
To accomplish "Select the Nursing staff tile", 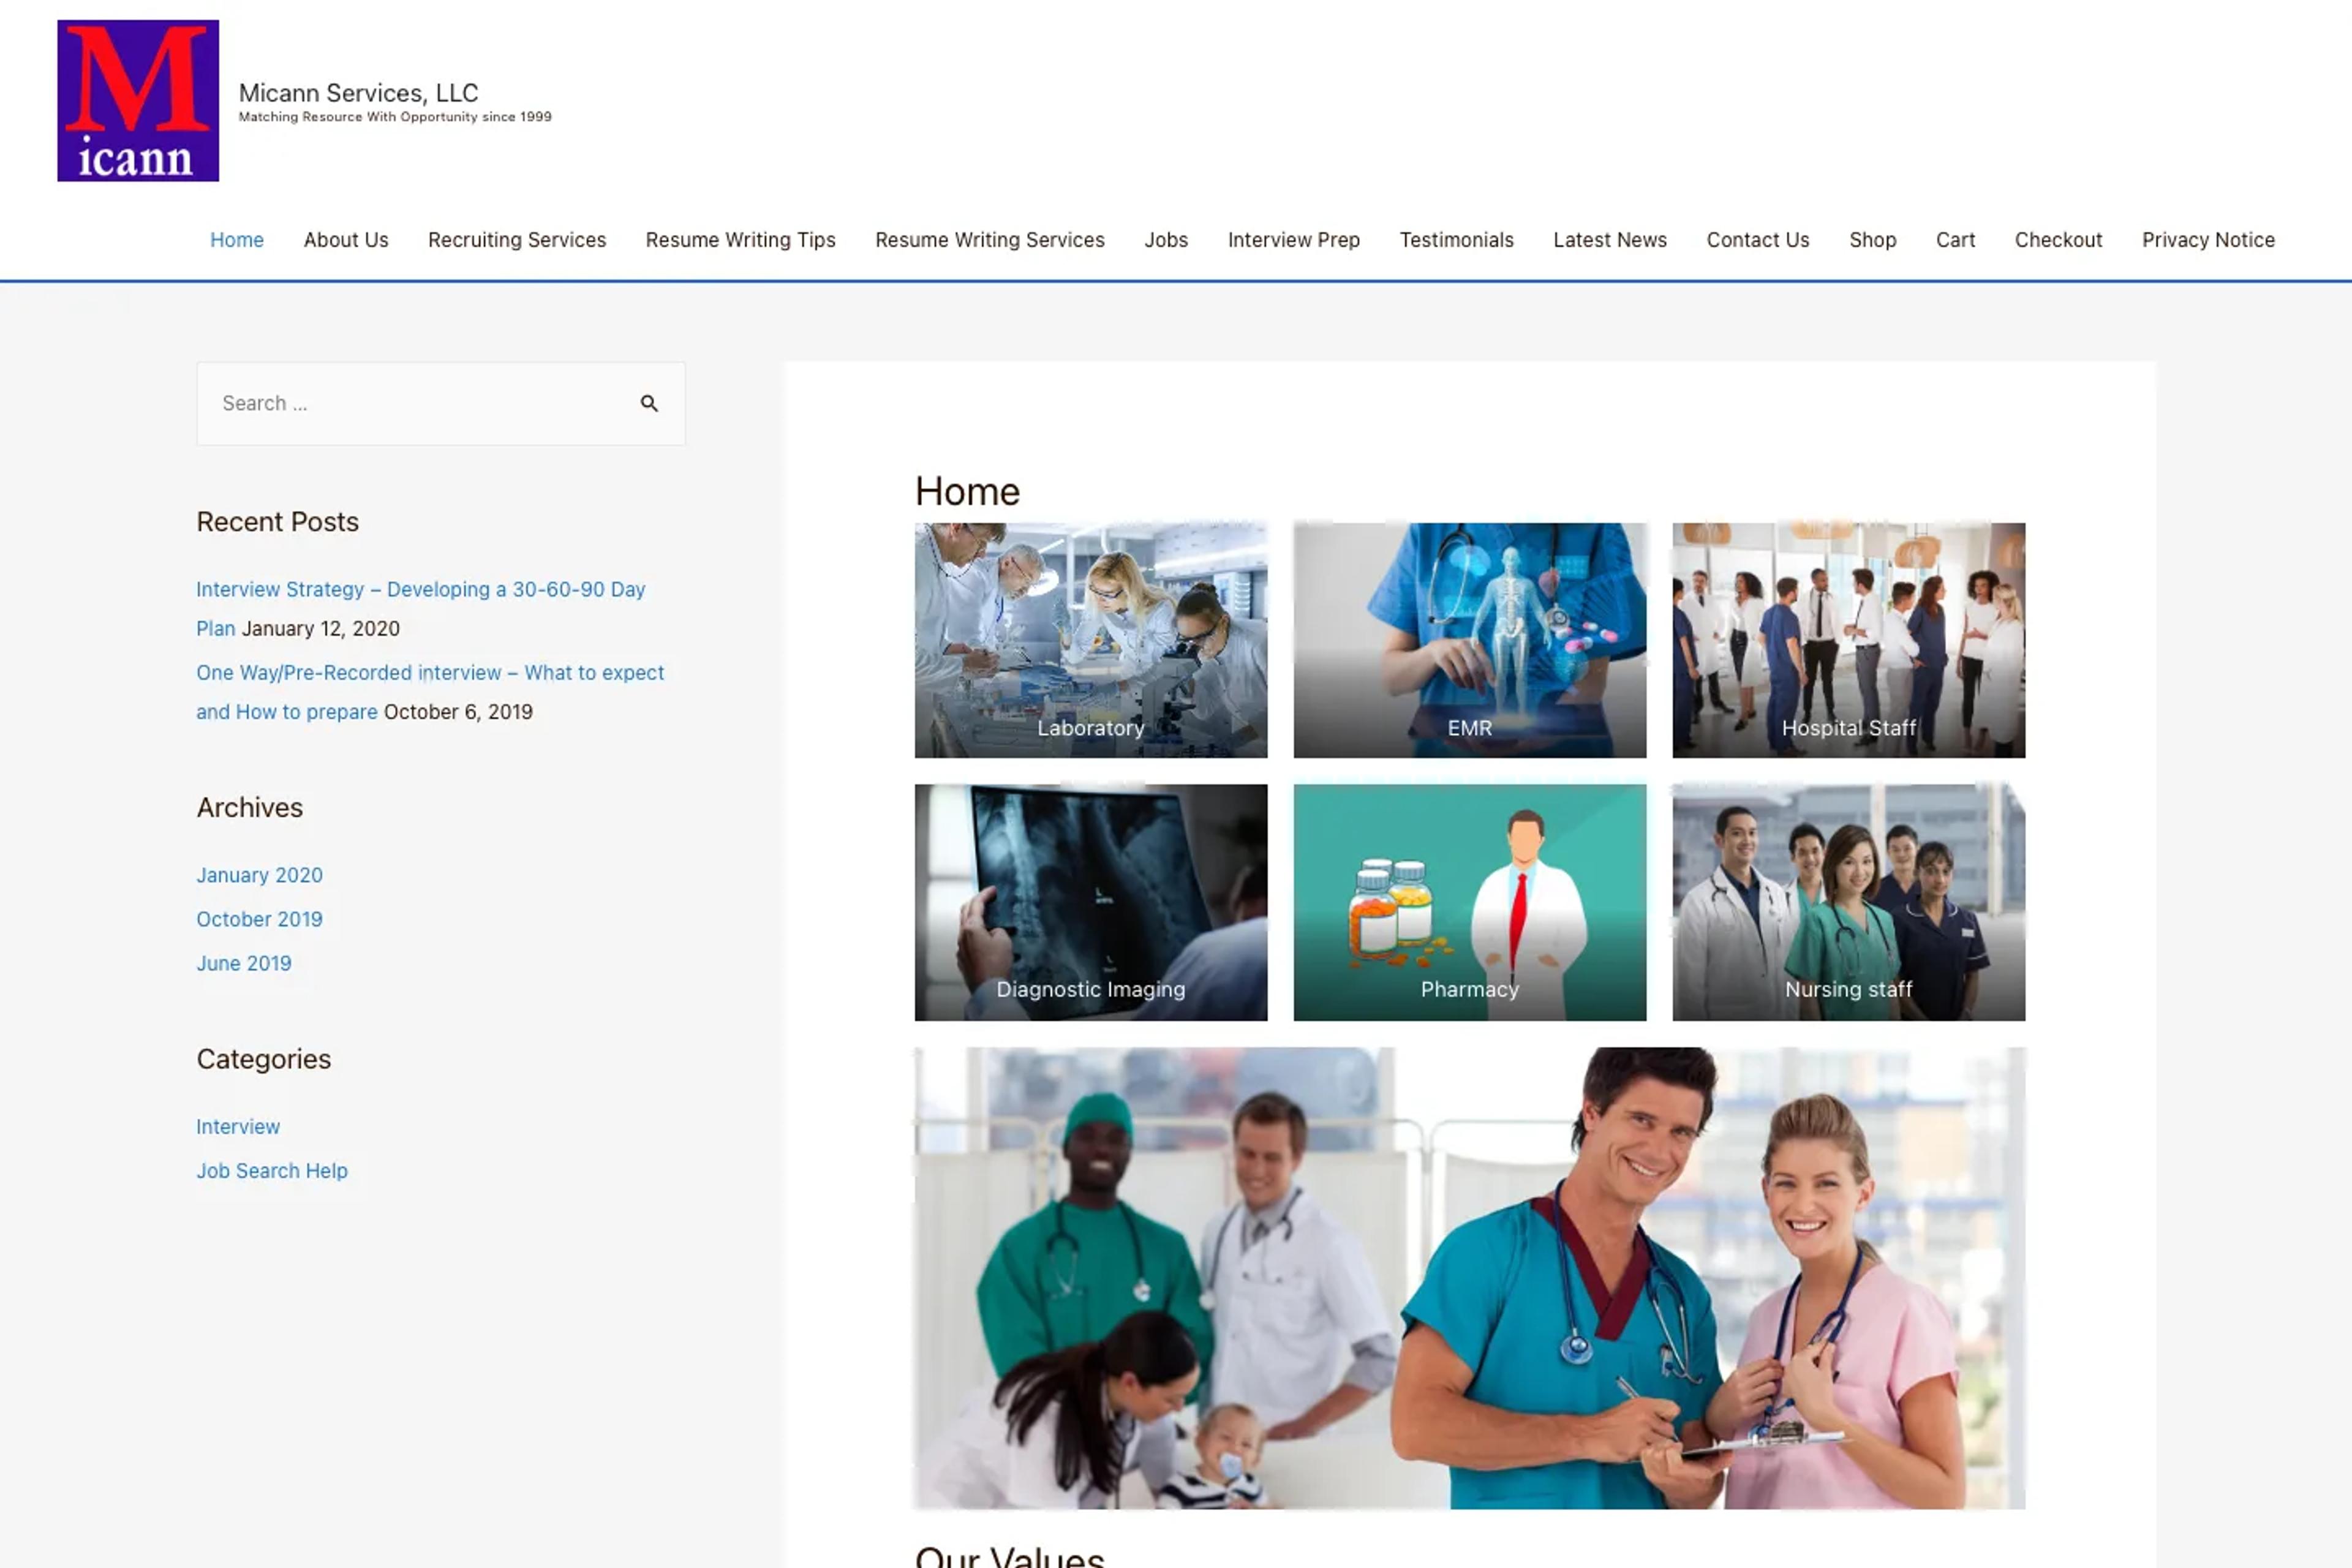I will [x=1848, y=902].
